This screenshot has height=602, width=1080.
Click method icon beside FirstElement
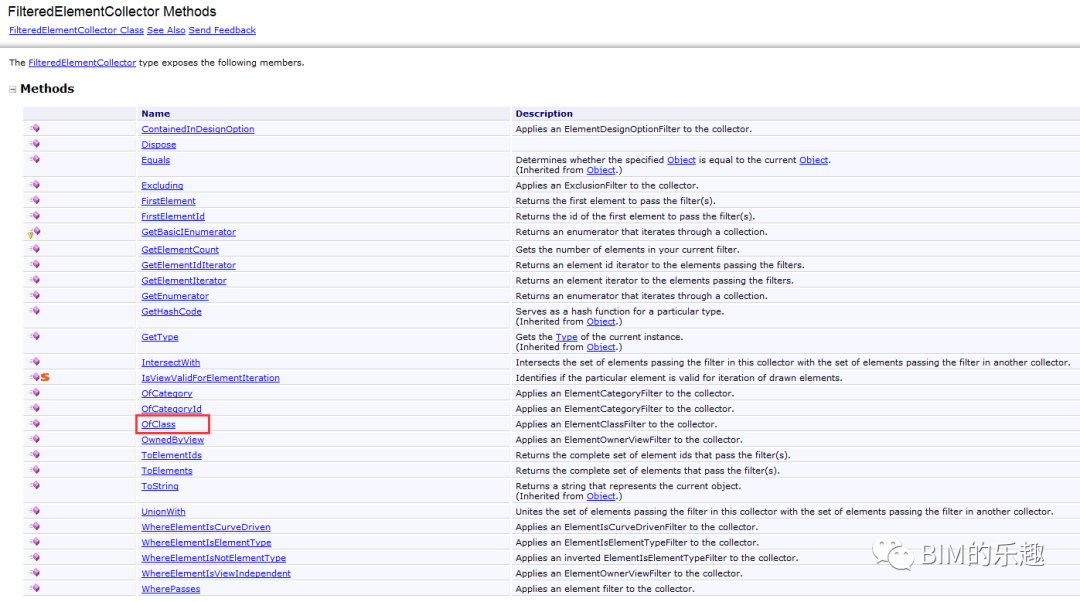(35, 200)
